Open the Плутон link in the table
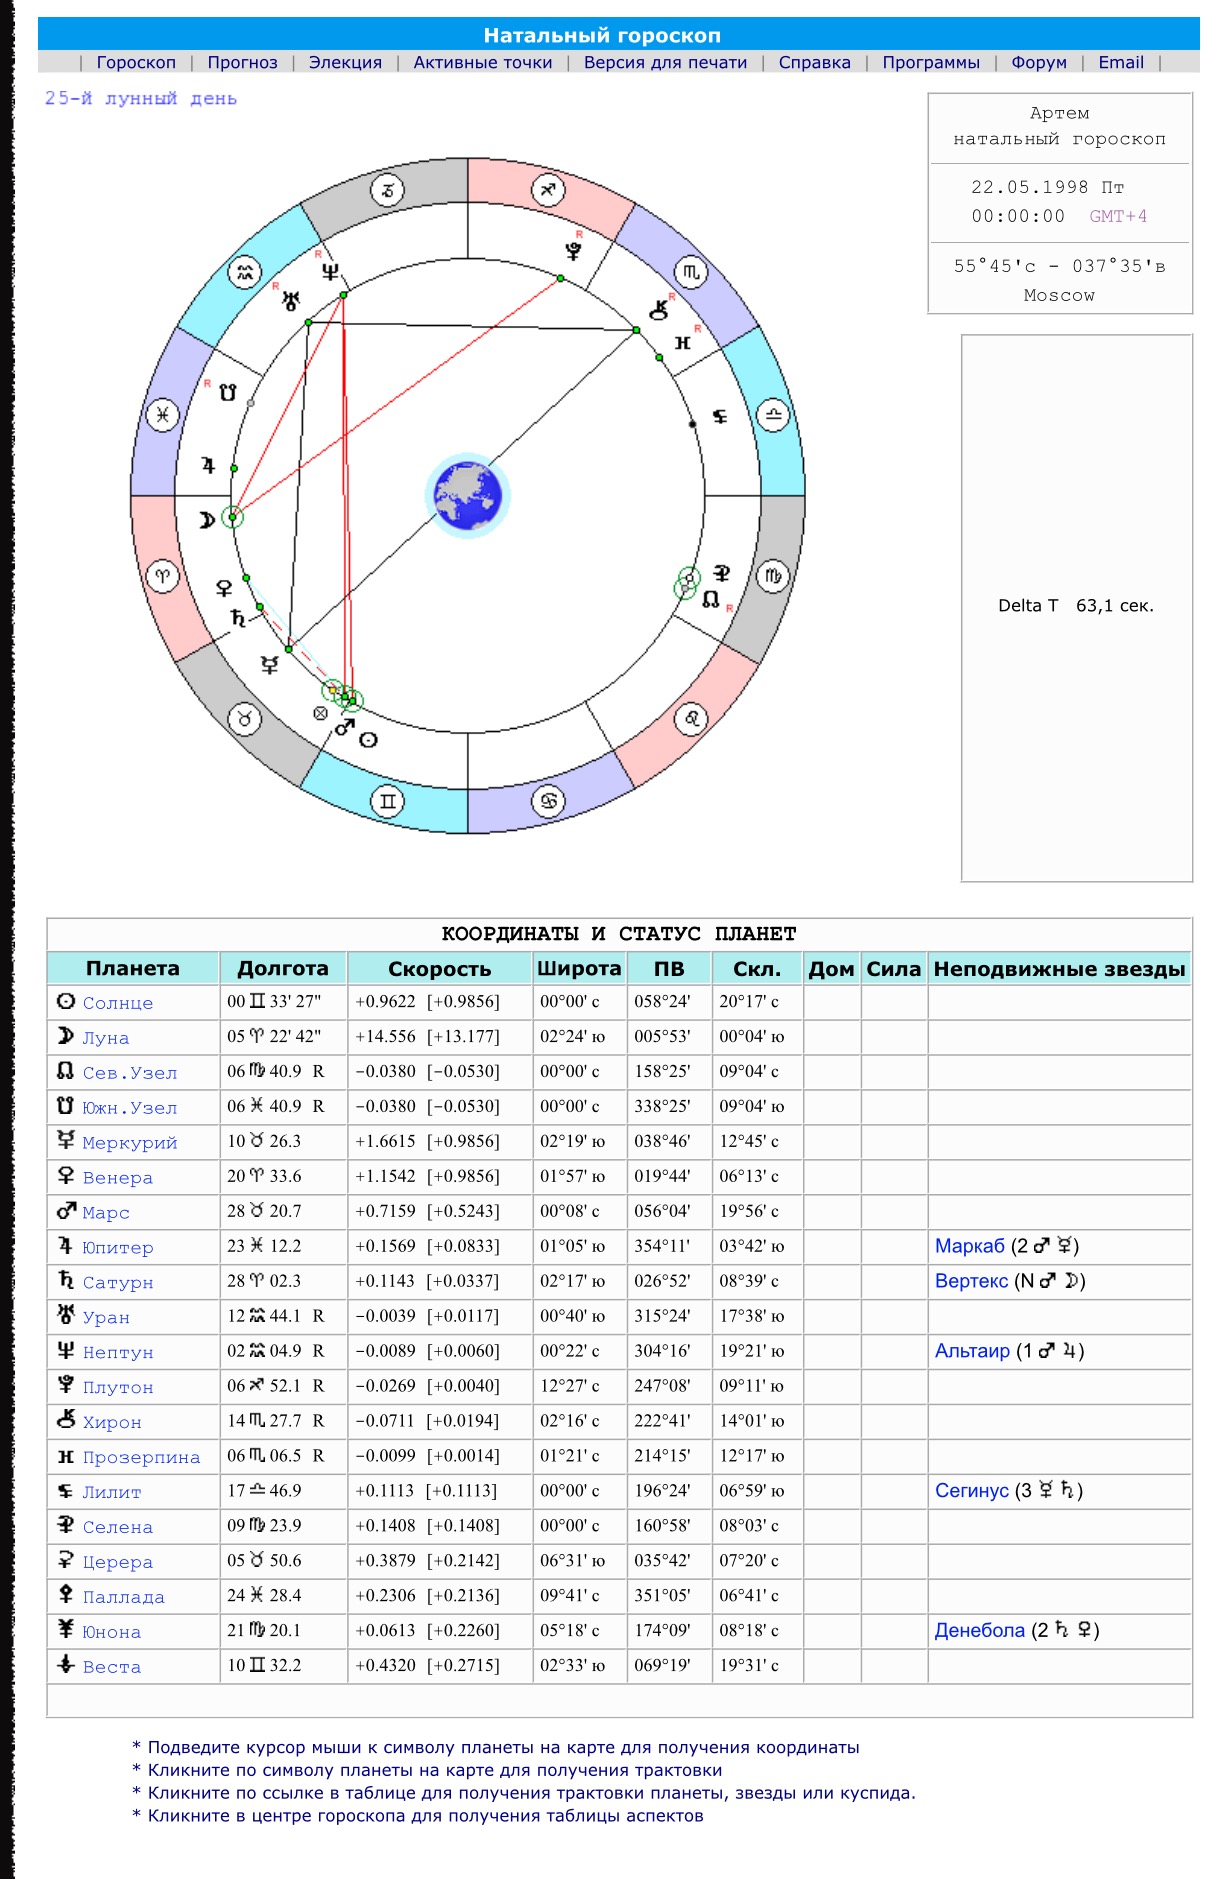Screen dimensions: 1223x1879 click(118, 1387)
